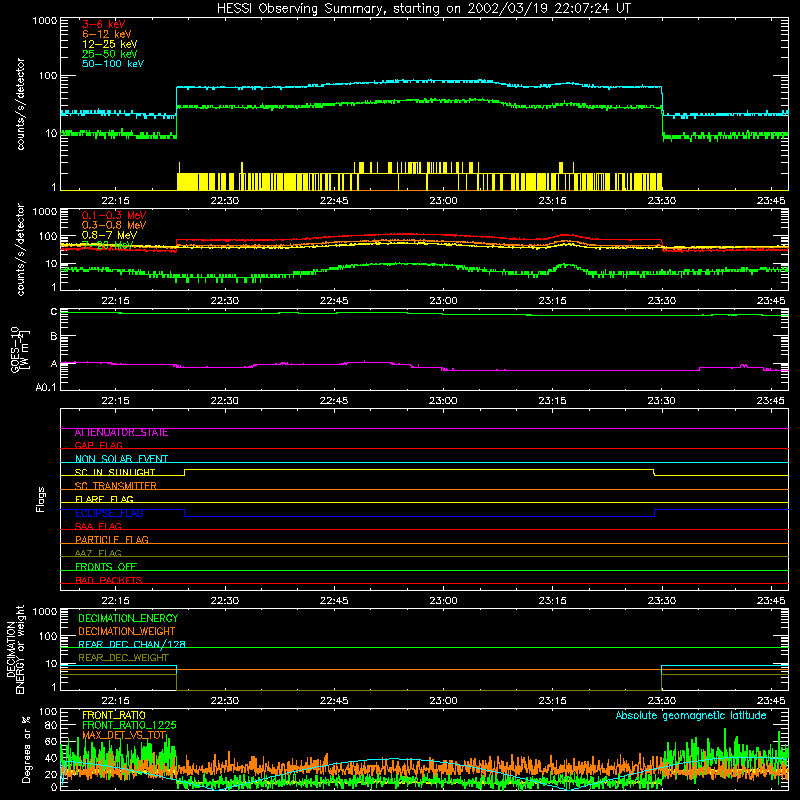Click the A0.1 tick label on GOES axis

coord(46,387)
